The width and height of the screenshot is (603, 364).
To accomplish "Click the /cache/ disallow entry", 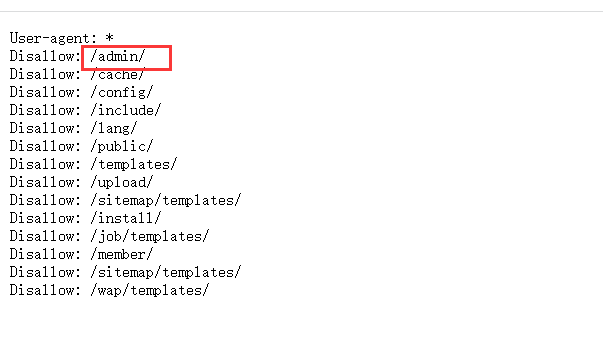I will click(x=118, y=74).
